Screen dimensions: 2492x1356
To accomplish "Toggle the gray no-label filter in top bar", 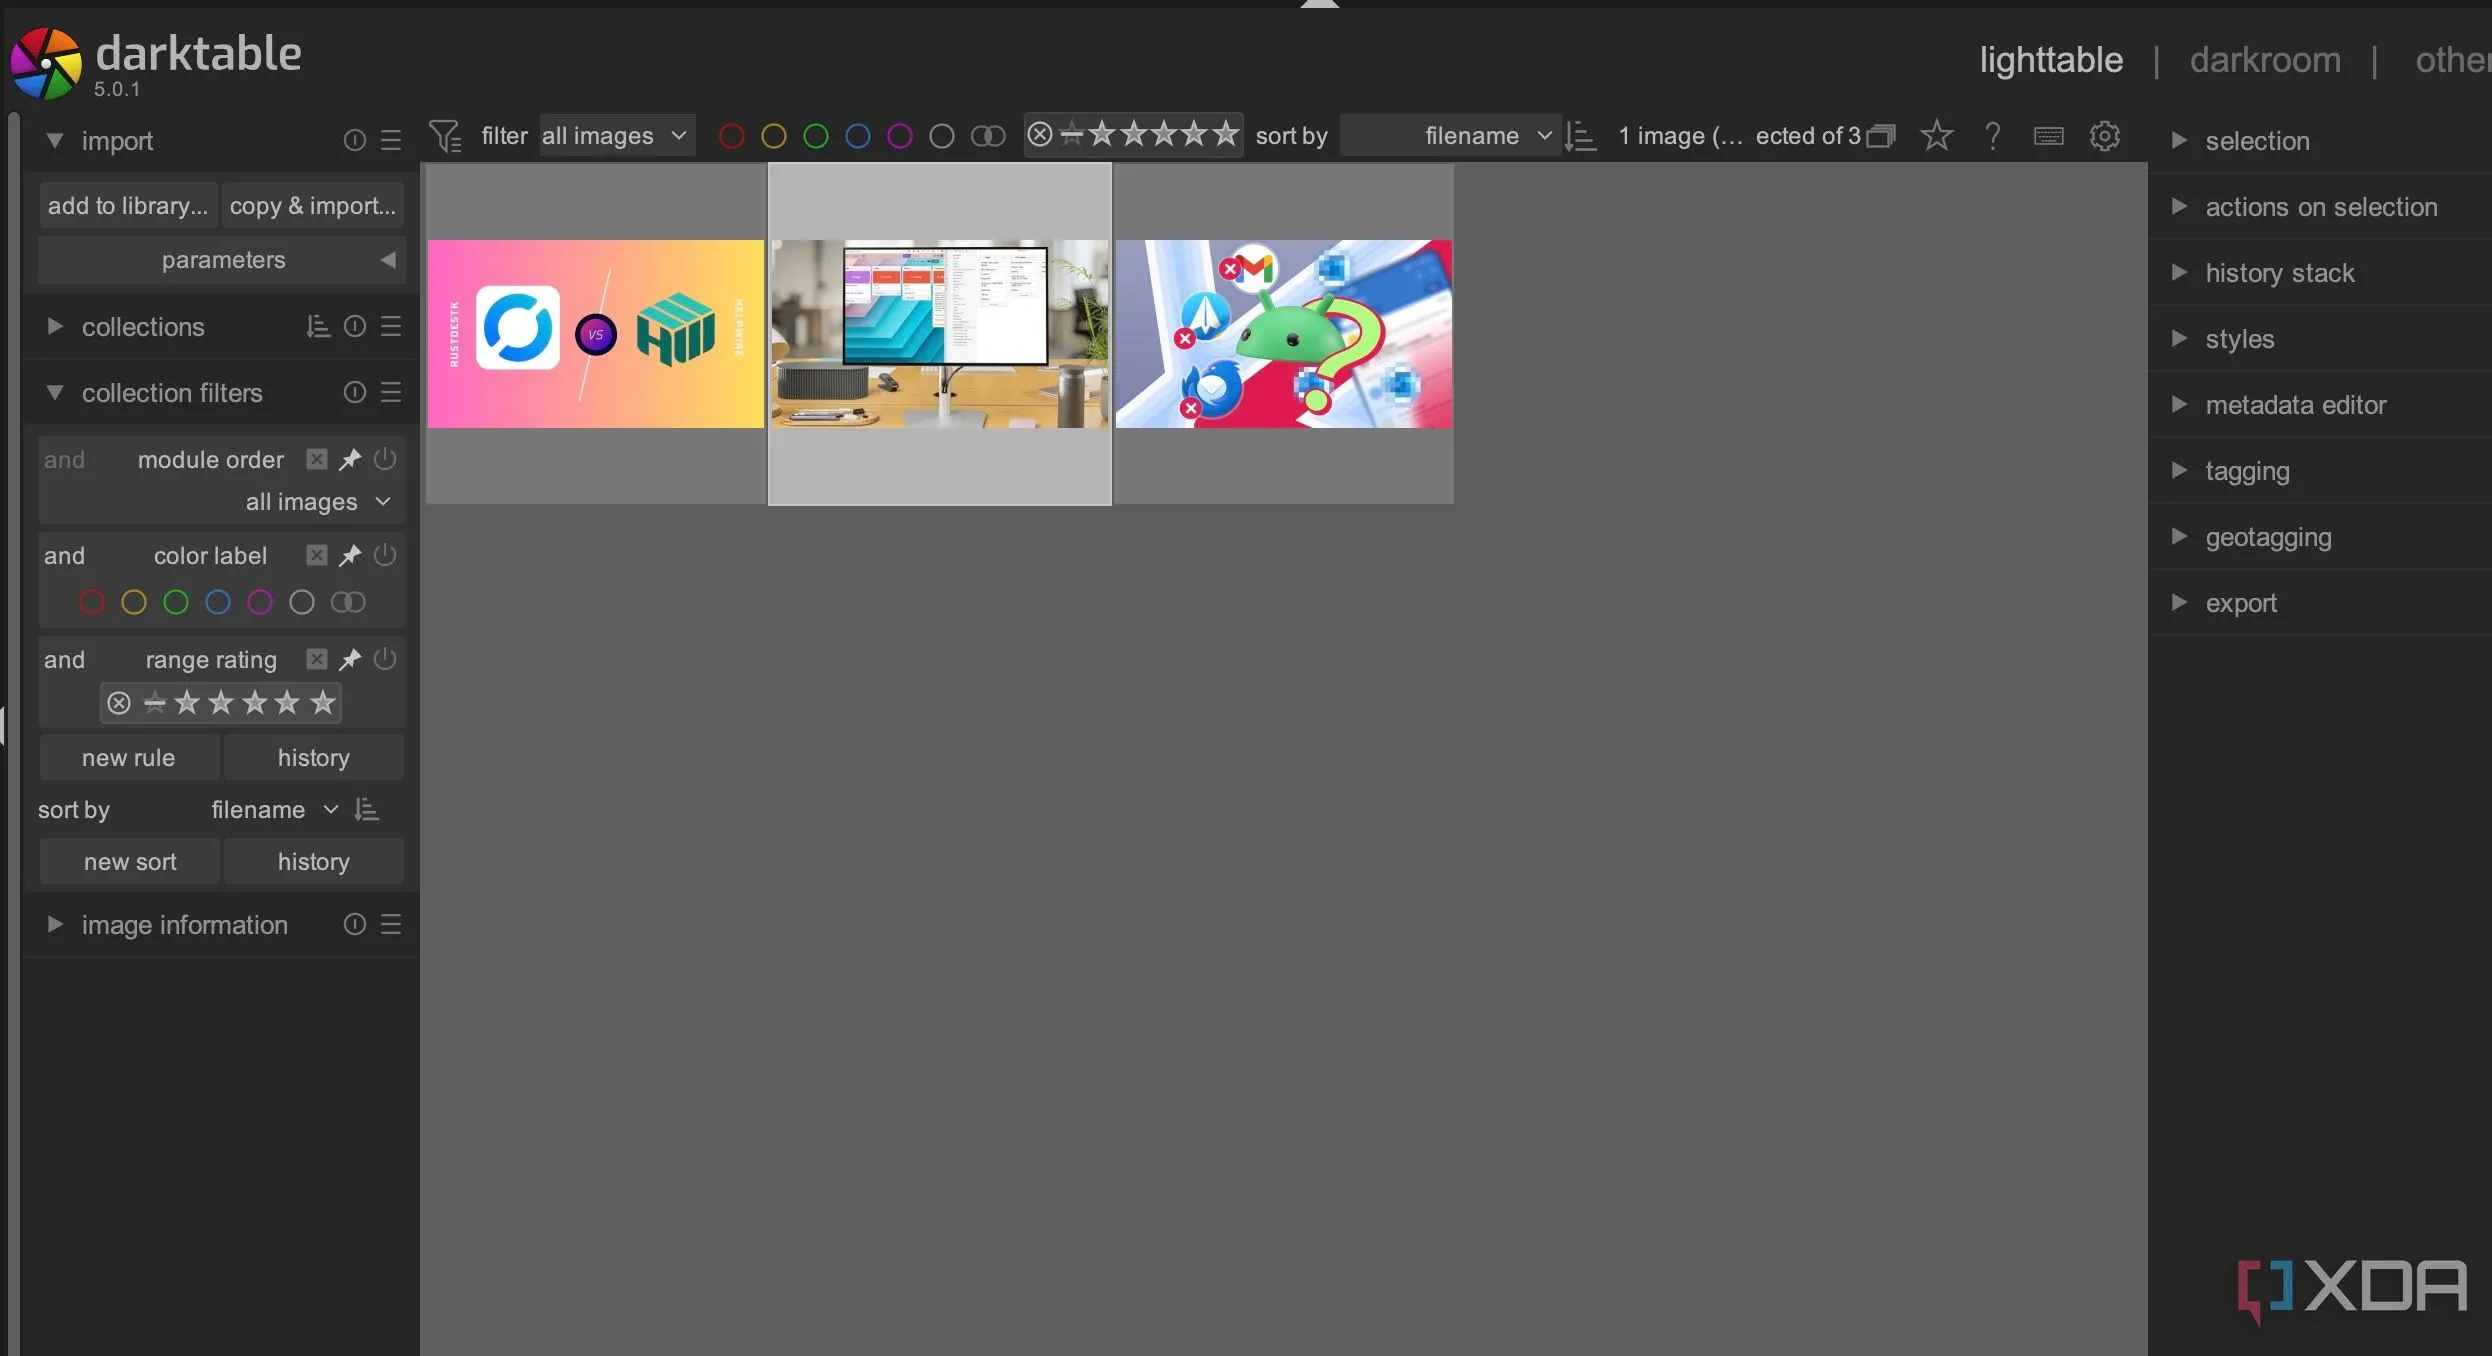I will coord(941,136).
